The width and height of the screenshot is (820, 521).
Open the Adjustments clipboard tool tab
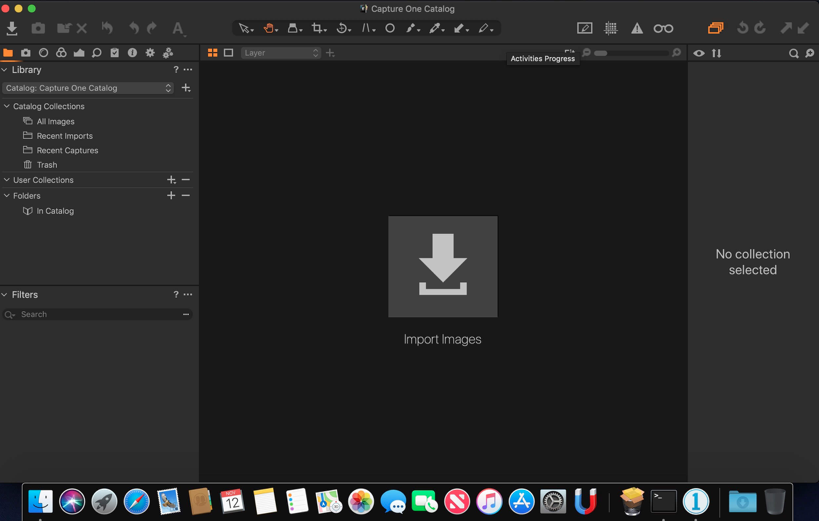115,53
